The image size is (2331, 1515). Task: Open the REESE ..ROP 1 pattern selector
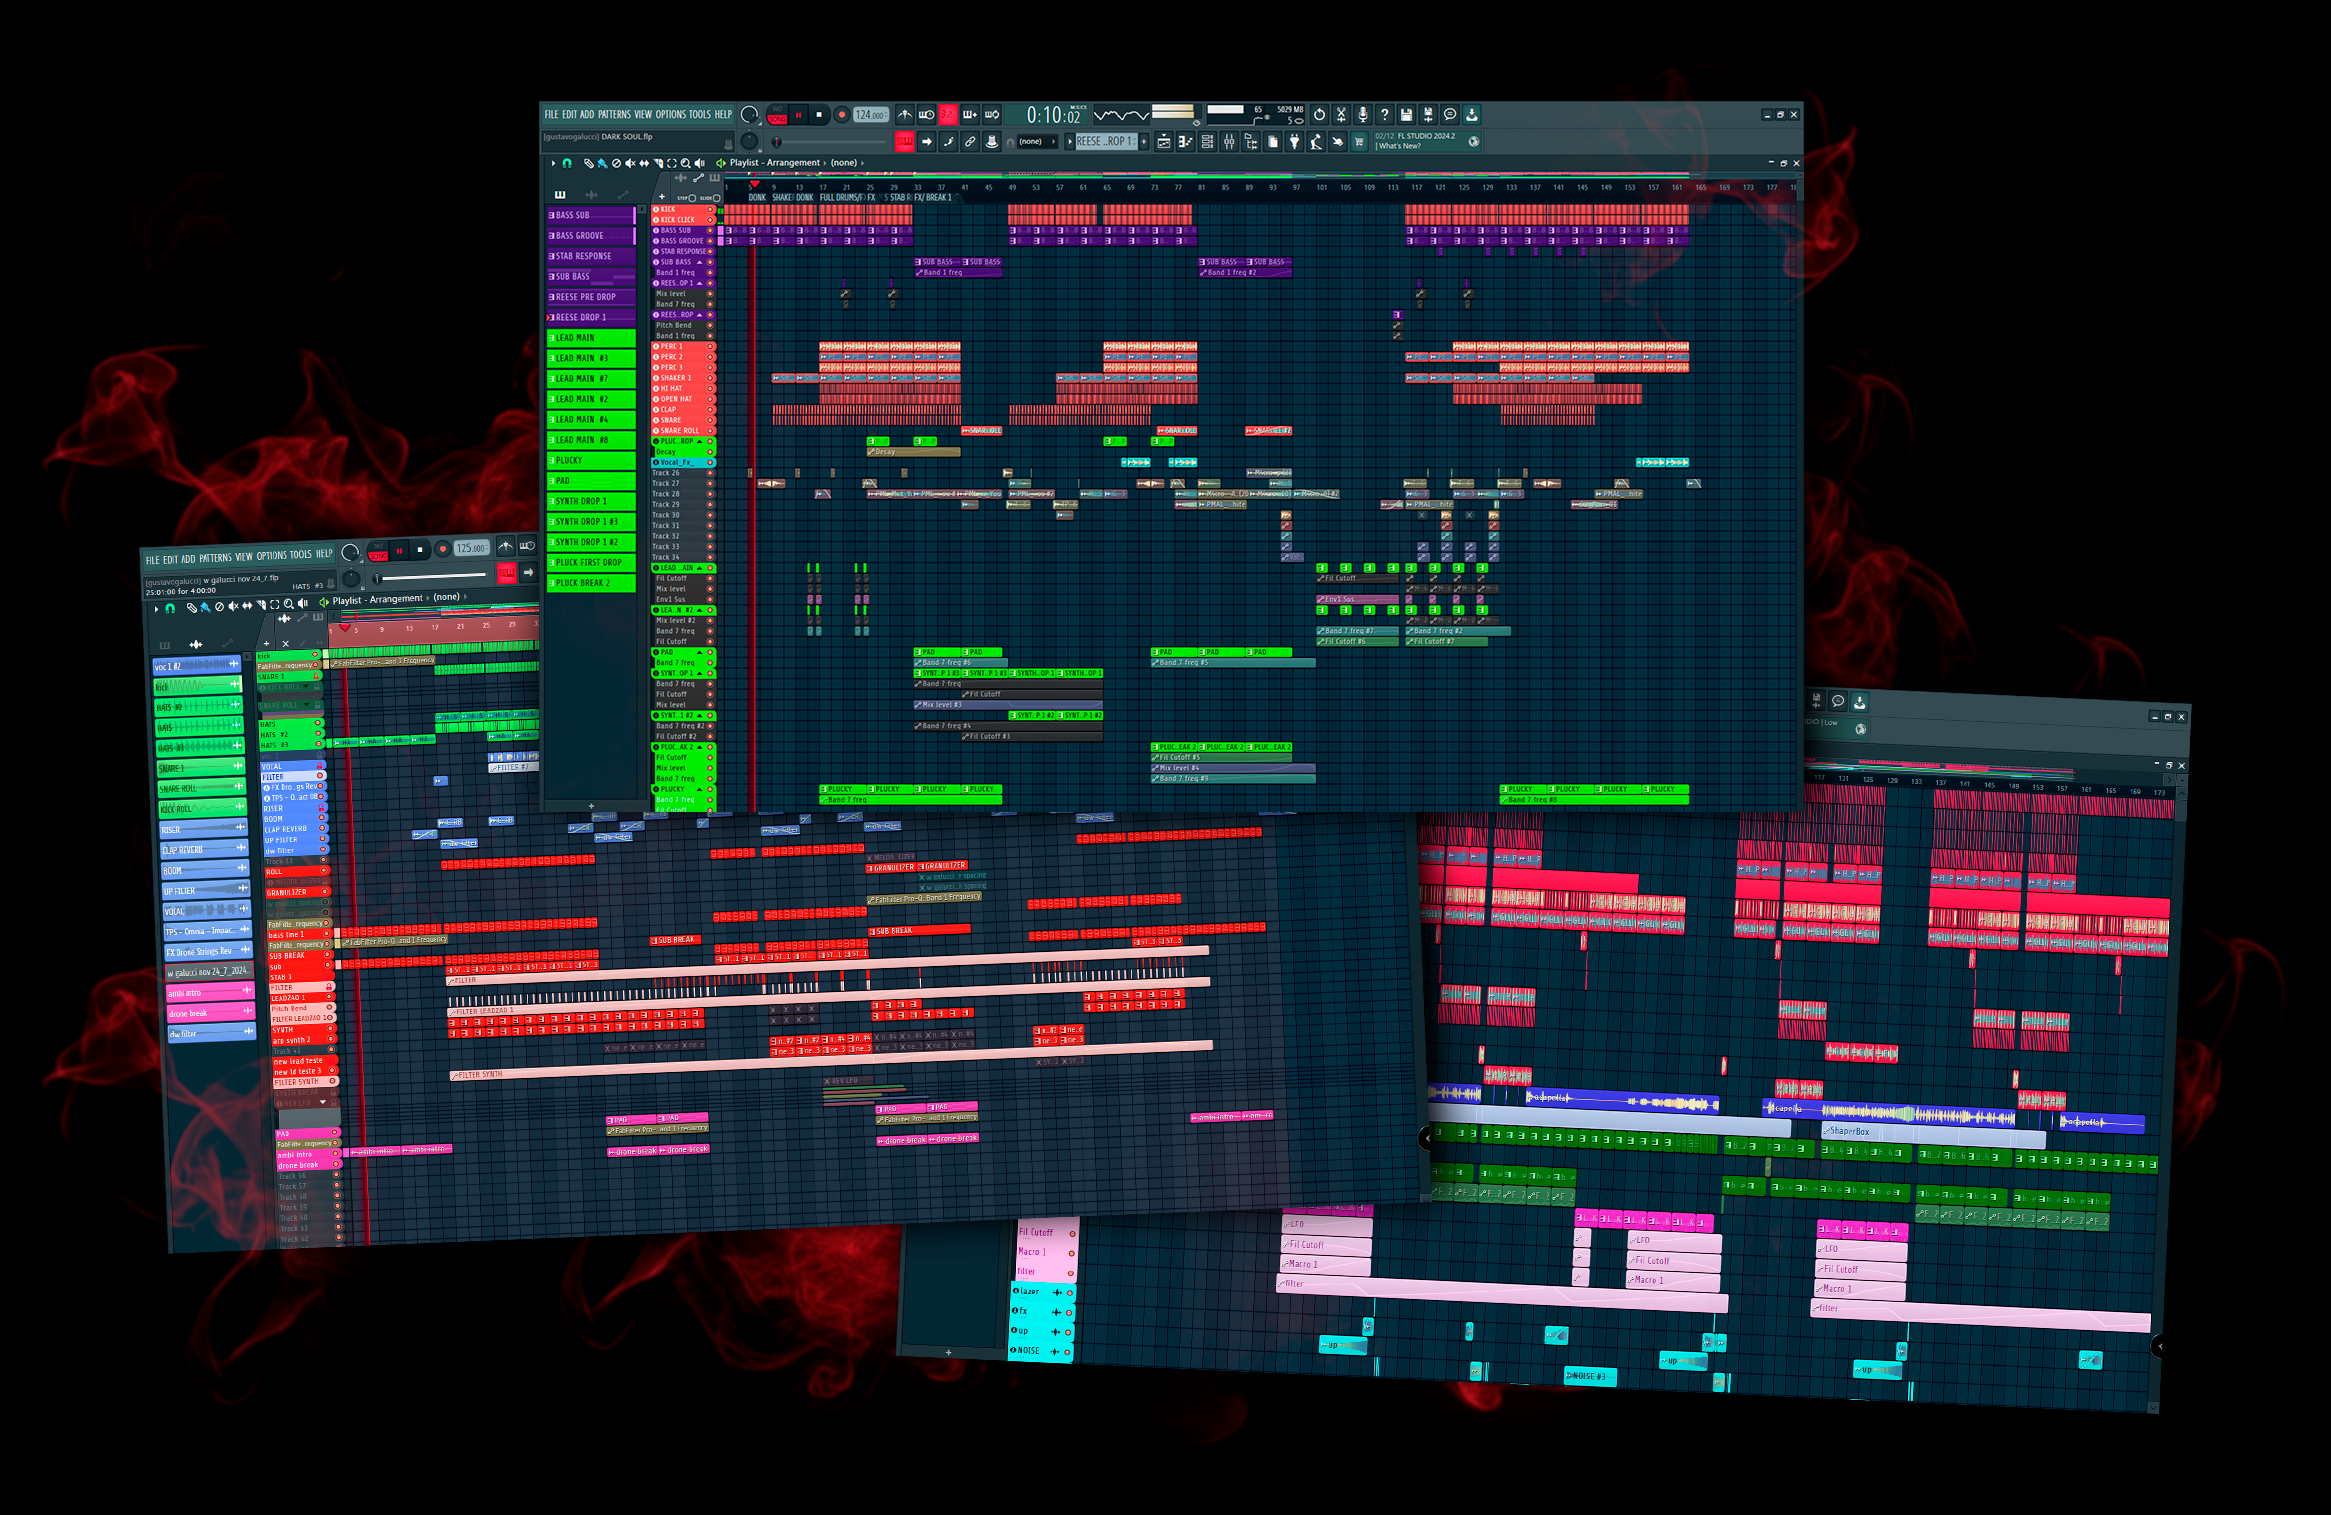tap(1105, 141)
